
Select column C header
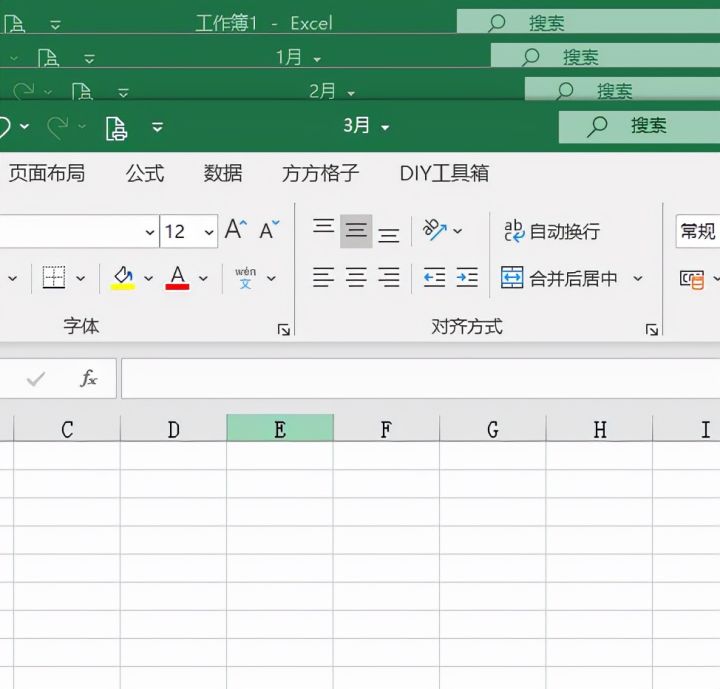point(67,429)
